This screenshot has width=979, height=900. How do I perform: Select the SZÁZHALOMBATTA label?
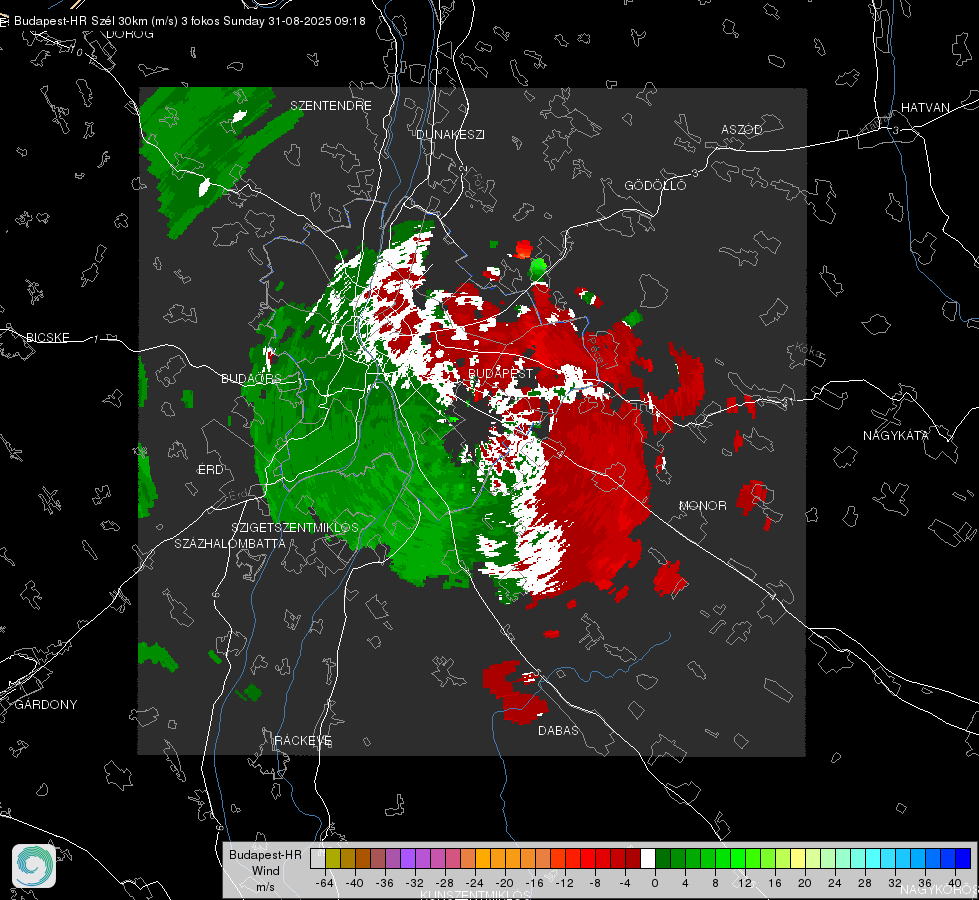pos(230,543)
